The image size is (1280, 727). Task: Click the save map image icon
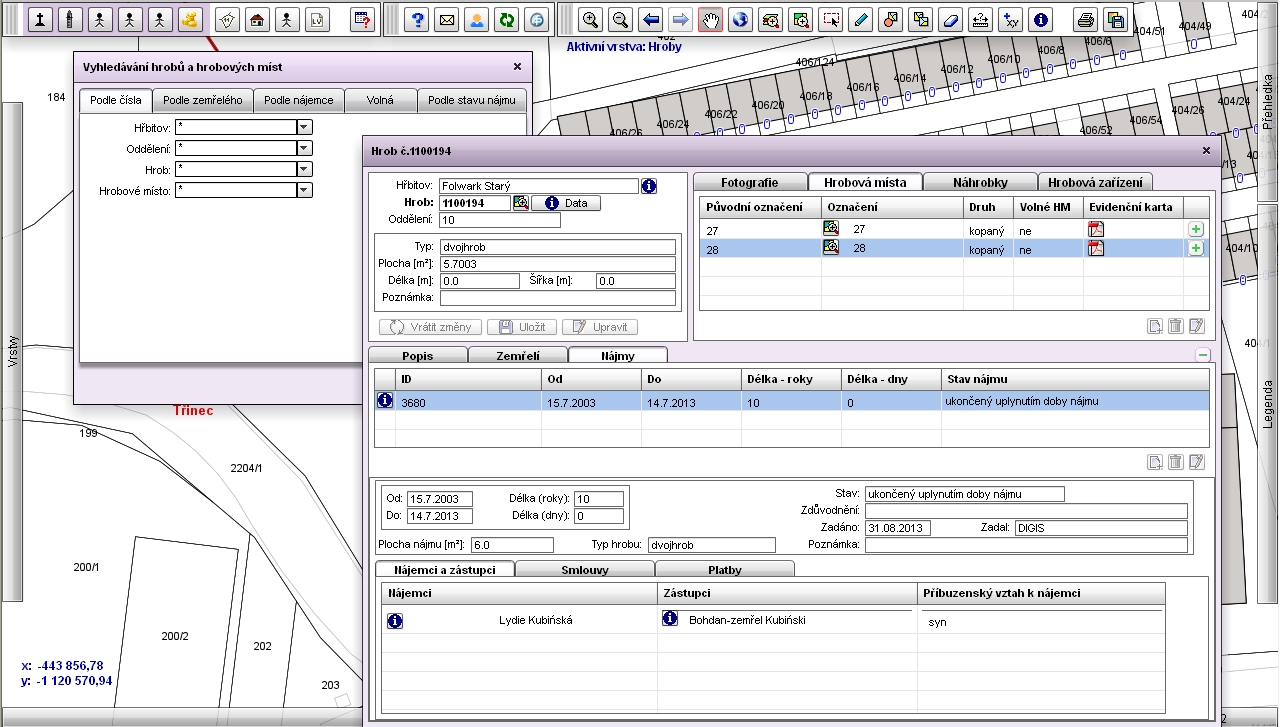pos(1116,20)
